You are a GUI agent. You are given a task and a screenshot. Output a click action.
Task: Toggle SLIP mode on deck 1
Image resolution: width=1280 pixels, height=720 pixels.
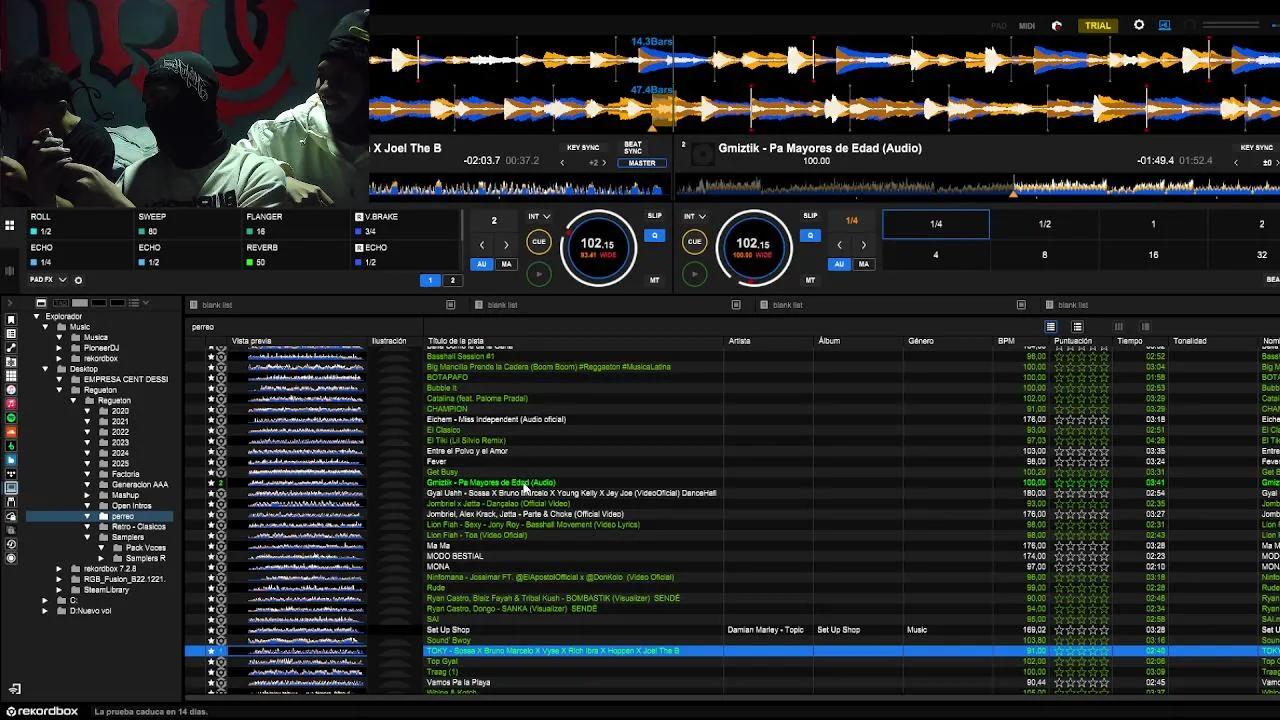coord(654,216)
